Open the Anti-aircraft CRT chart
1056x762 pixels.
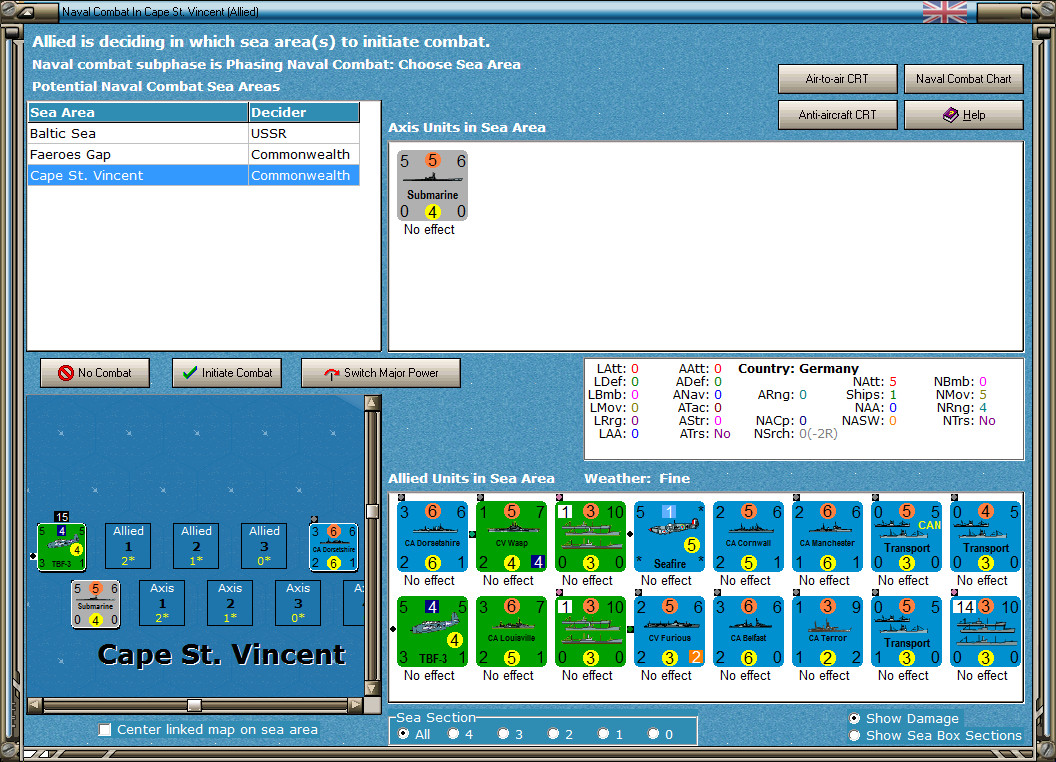[837, 115]
